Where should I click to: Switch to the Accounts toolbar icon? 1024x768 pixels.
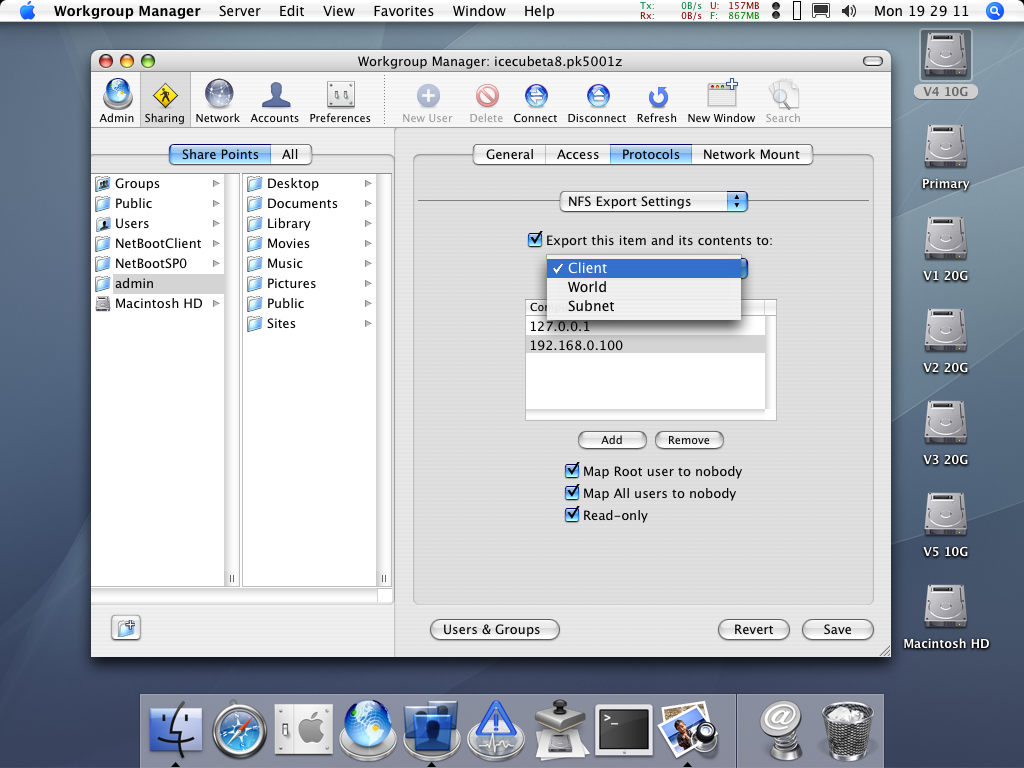[x=275, y=101]
